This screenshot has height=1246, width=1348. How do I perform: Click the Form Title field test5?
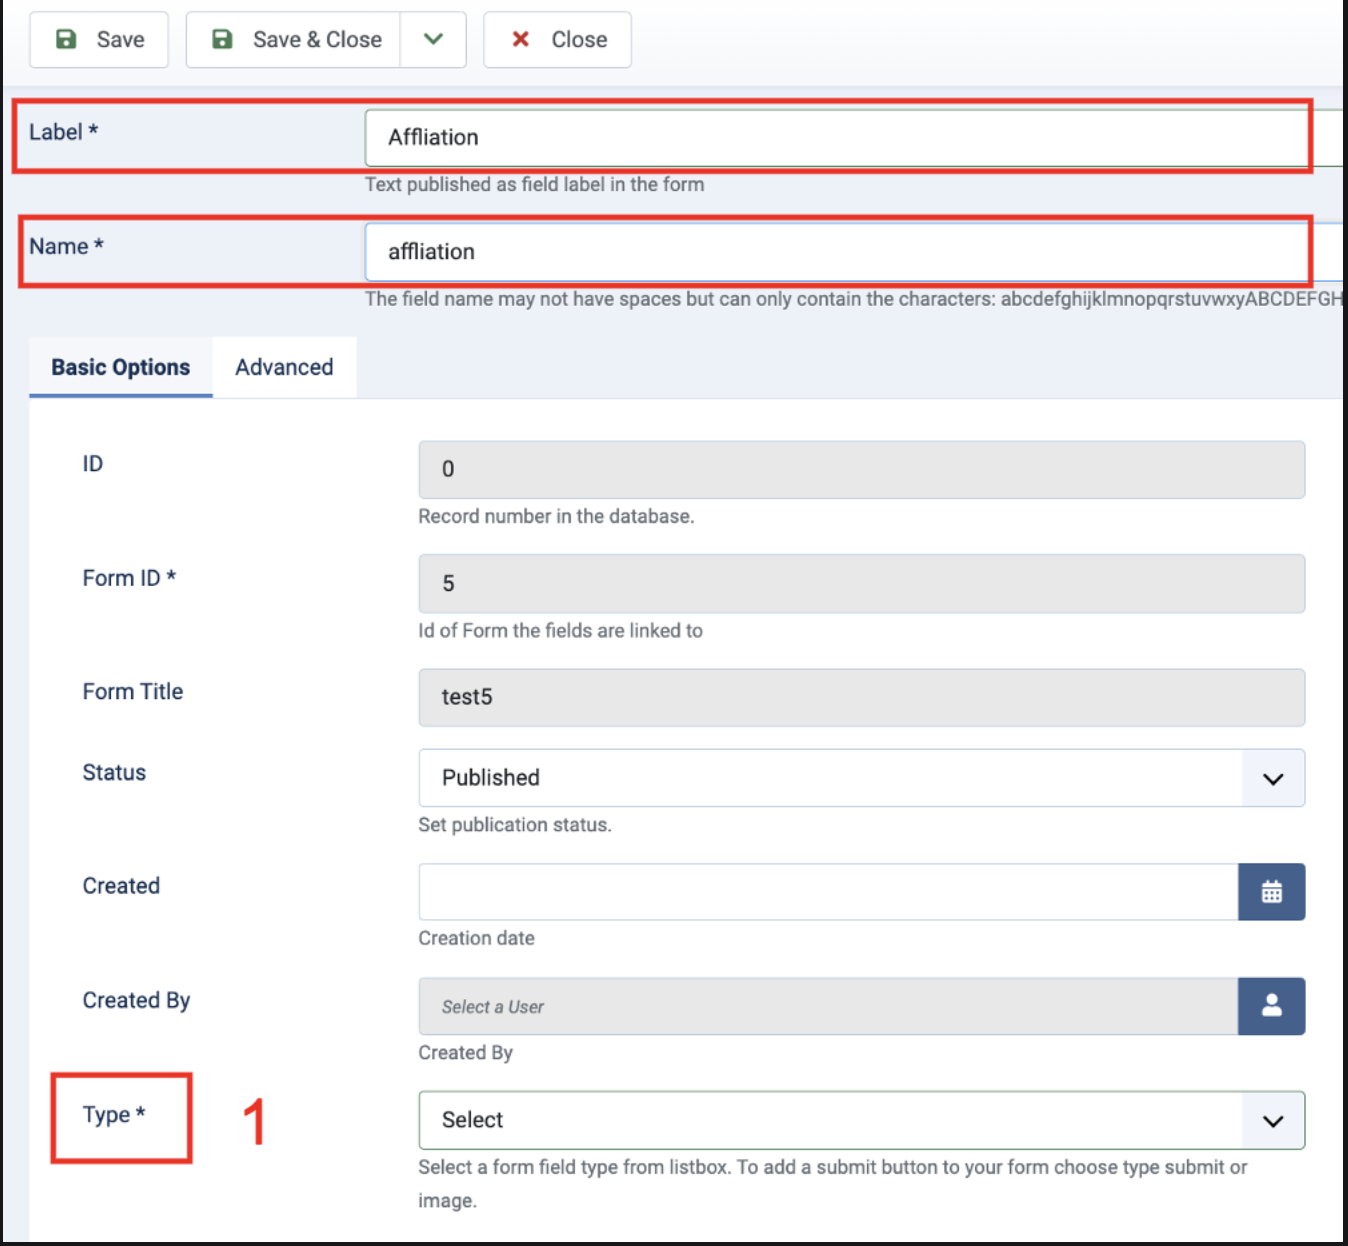click(x=861, y=697)
